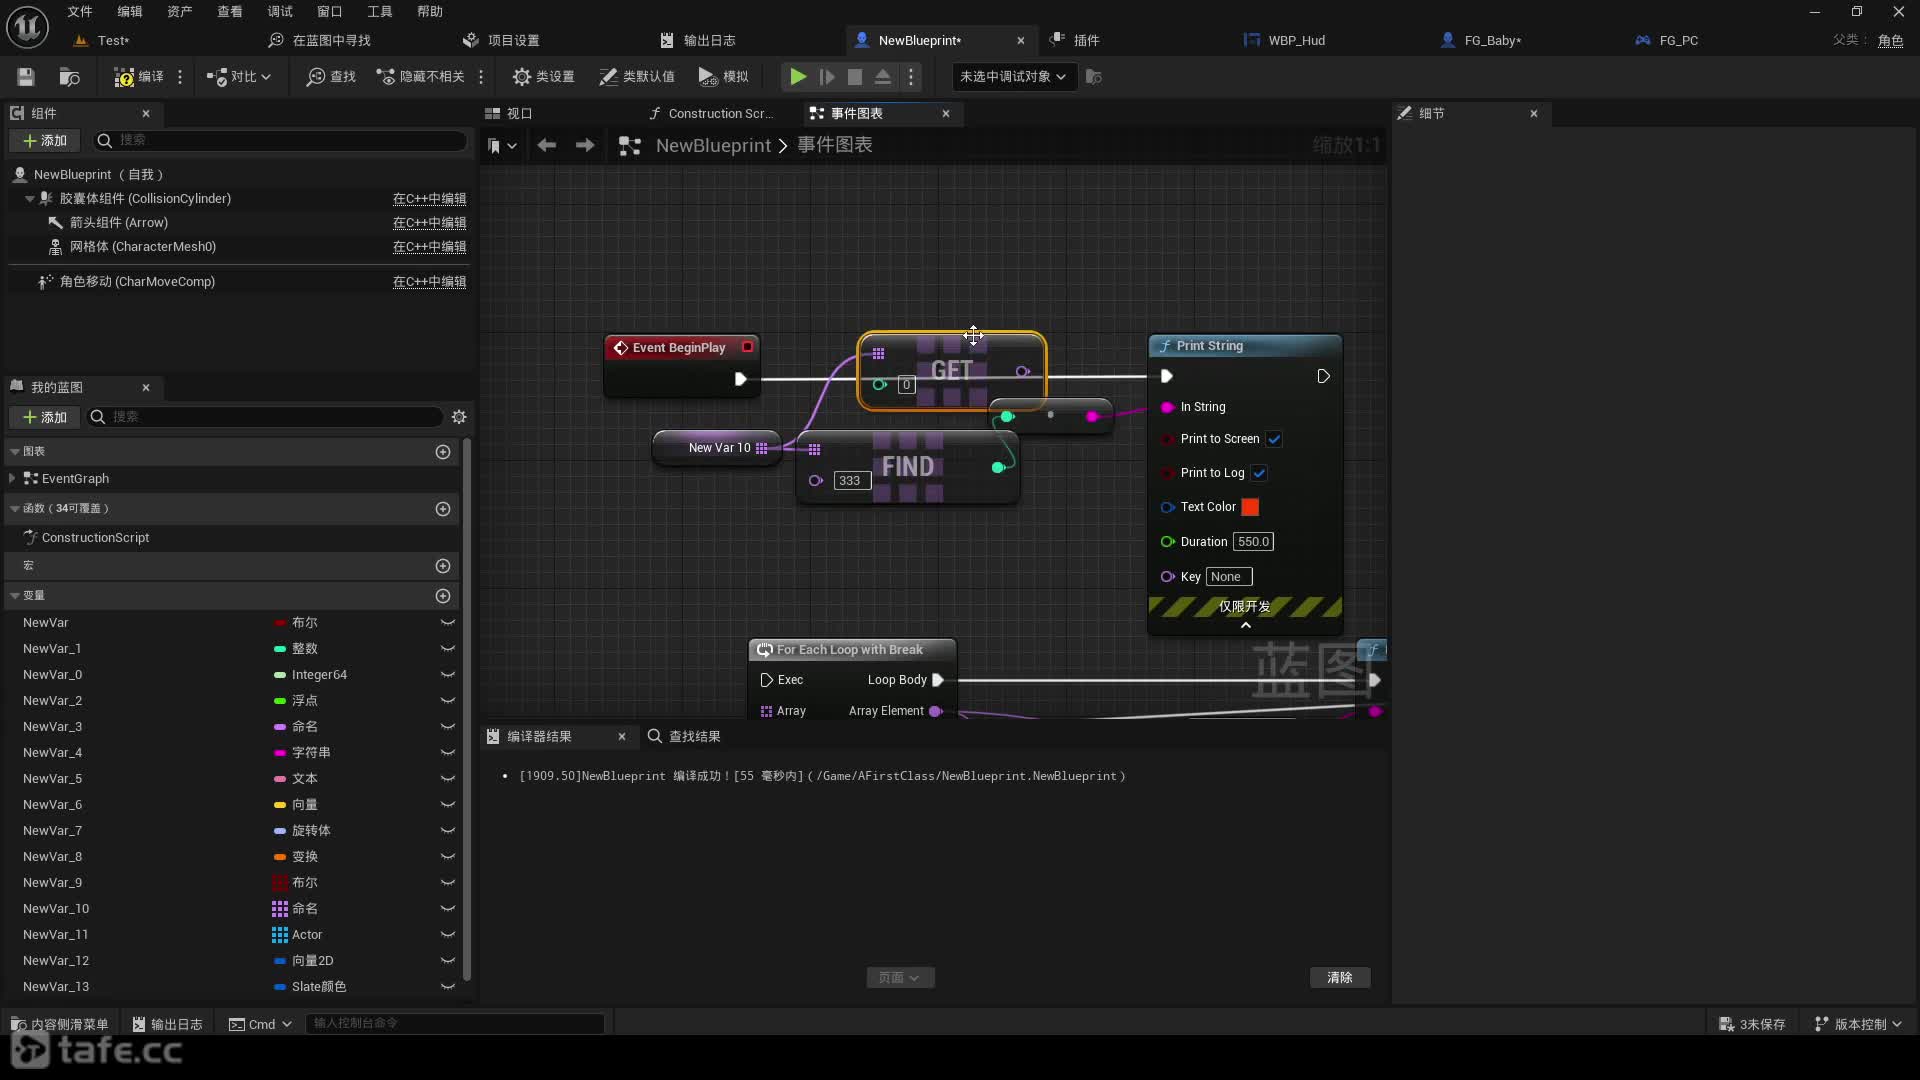The image size is (1920, 1080).
Task: Click the Duration 550.0 value field
Action: pyautogui.click(x=1253, y=542)
